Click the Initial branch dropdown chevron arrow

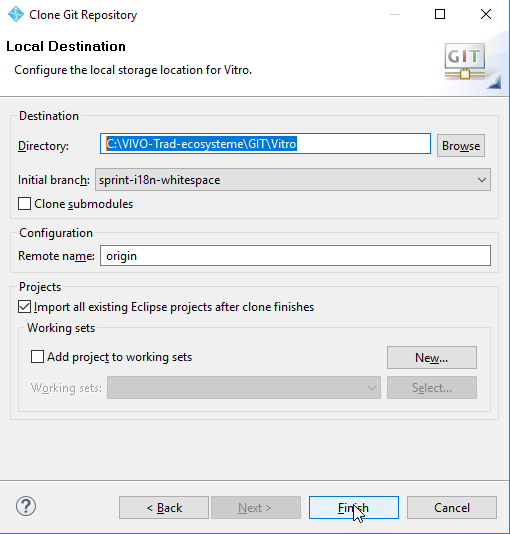(482, 180)
